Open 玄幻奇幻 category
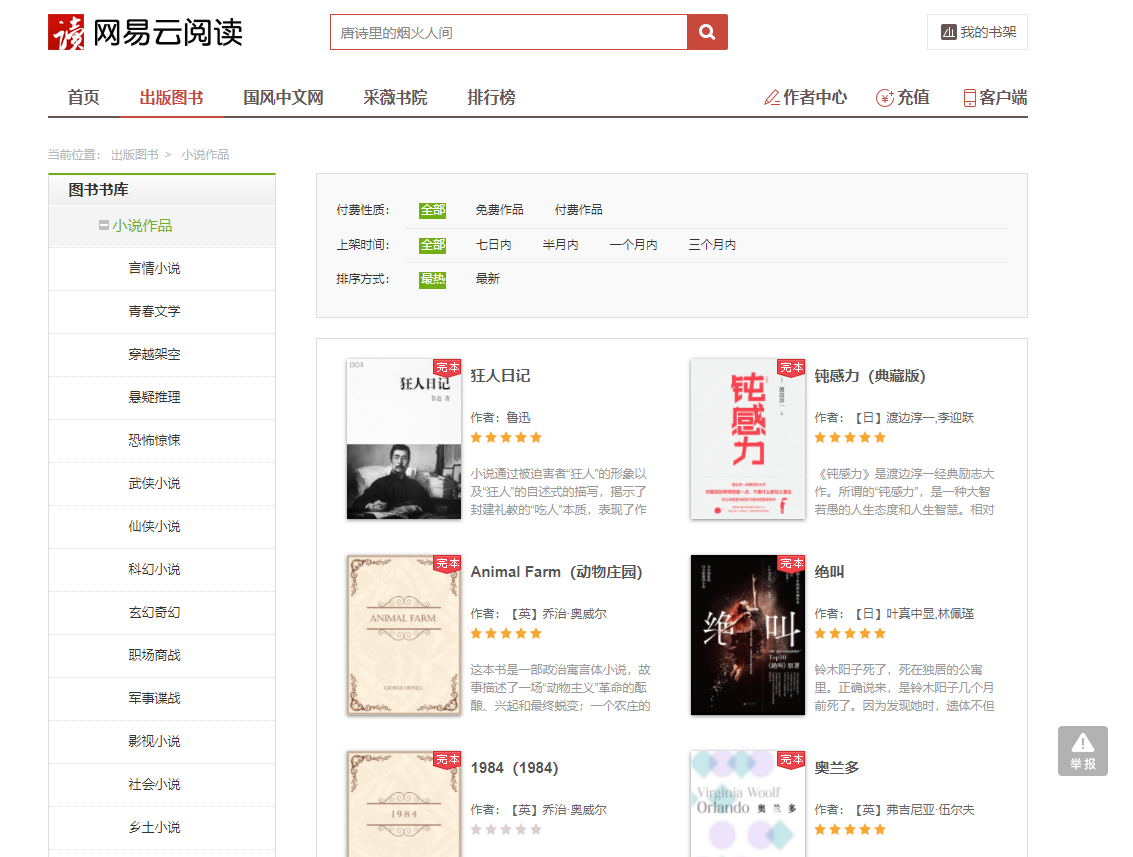The height and width of the screenshot is (857, 1133). (155, 613)
